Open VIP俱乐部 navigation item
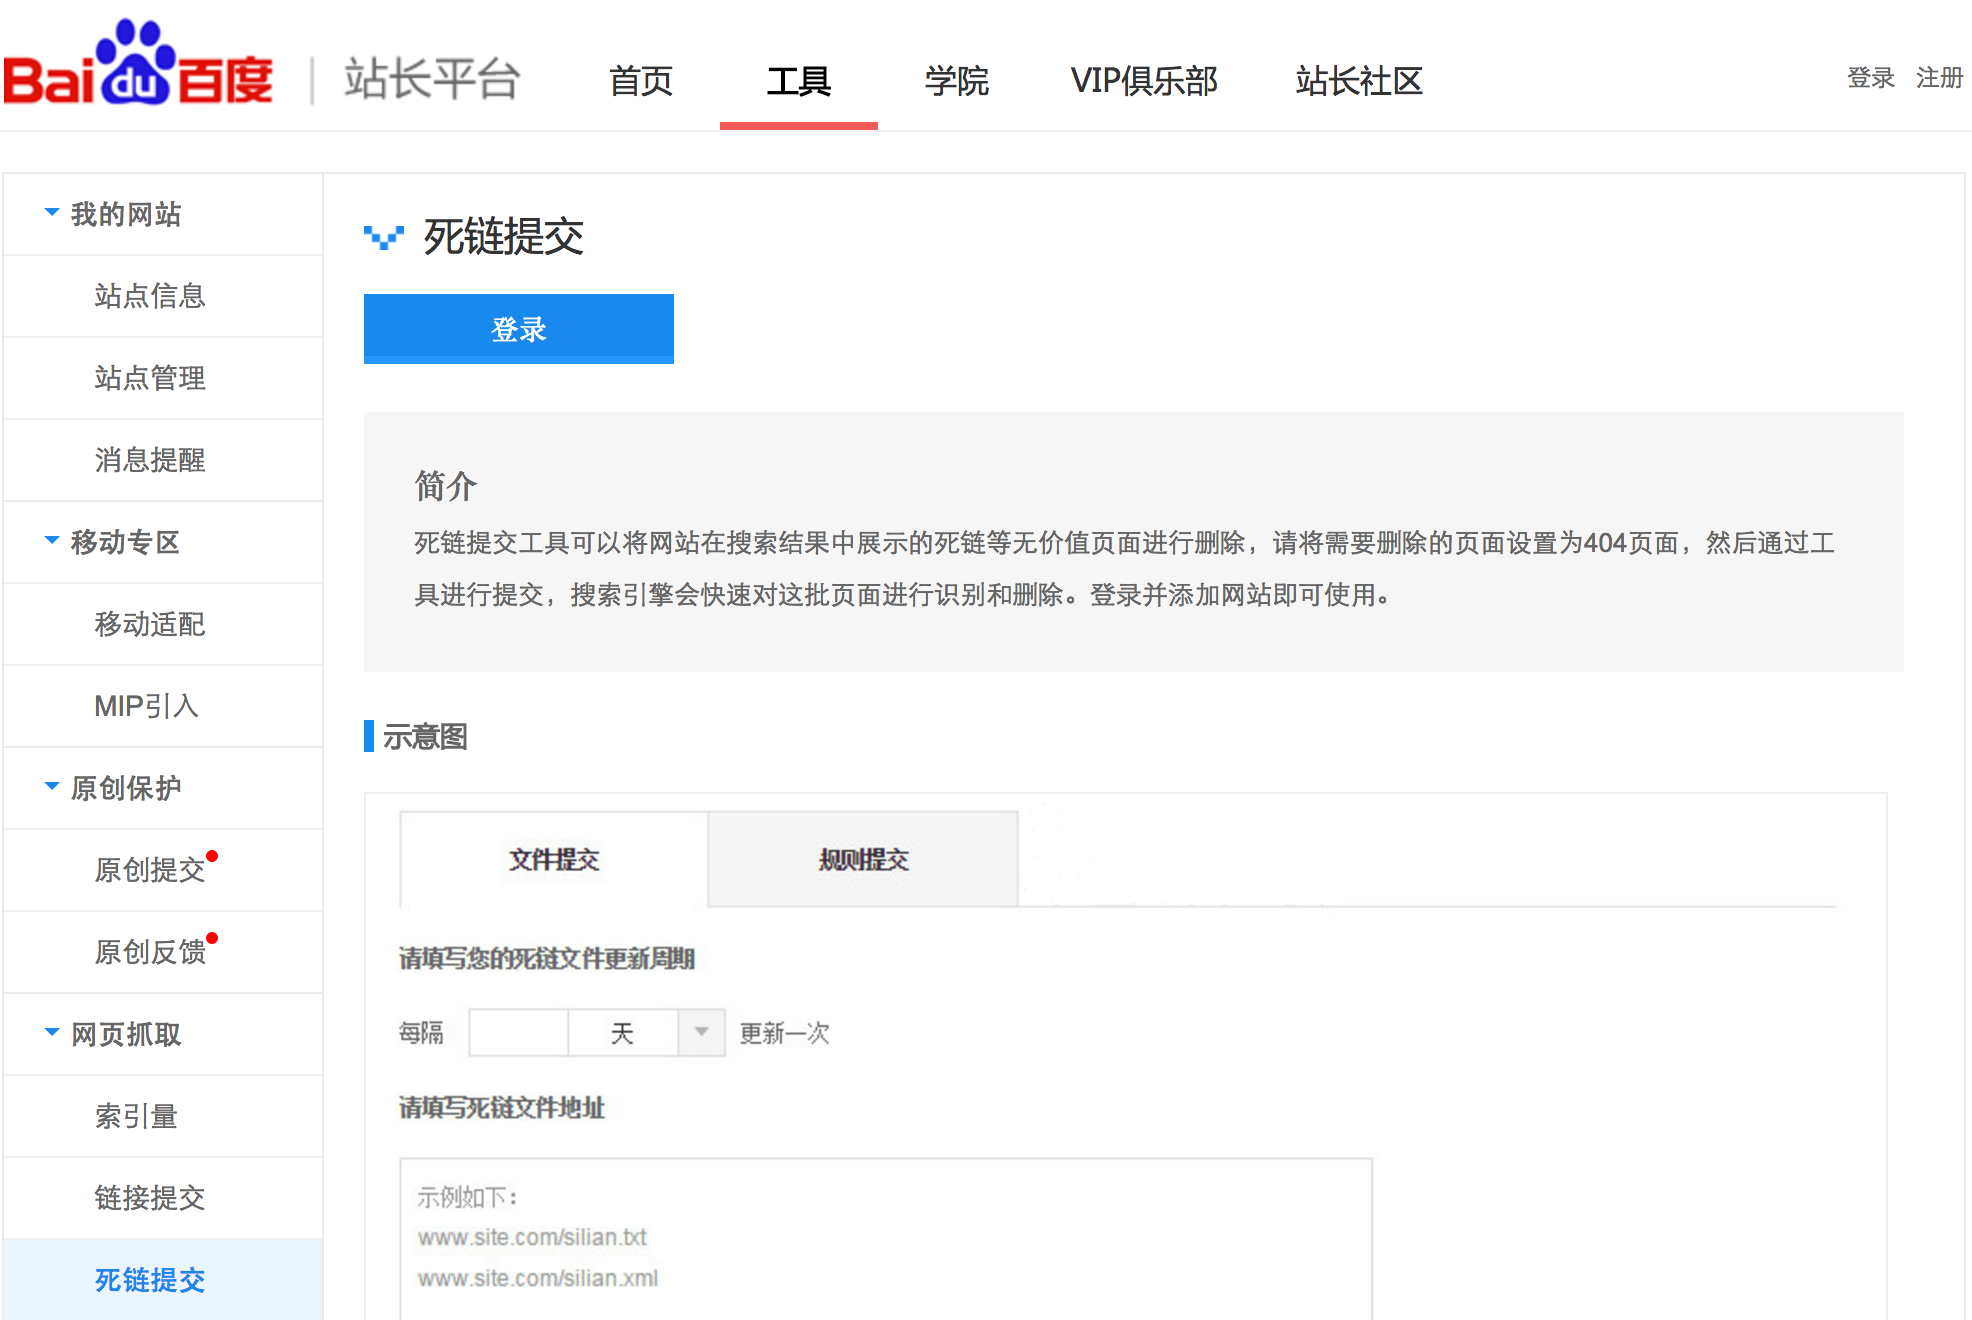Screen dimensions: 1972x1320 (x=1144, y=81)
